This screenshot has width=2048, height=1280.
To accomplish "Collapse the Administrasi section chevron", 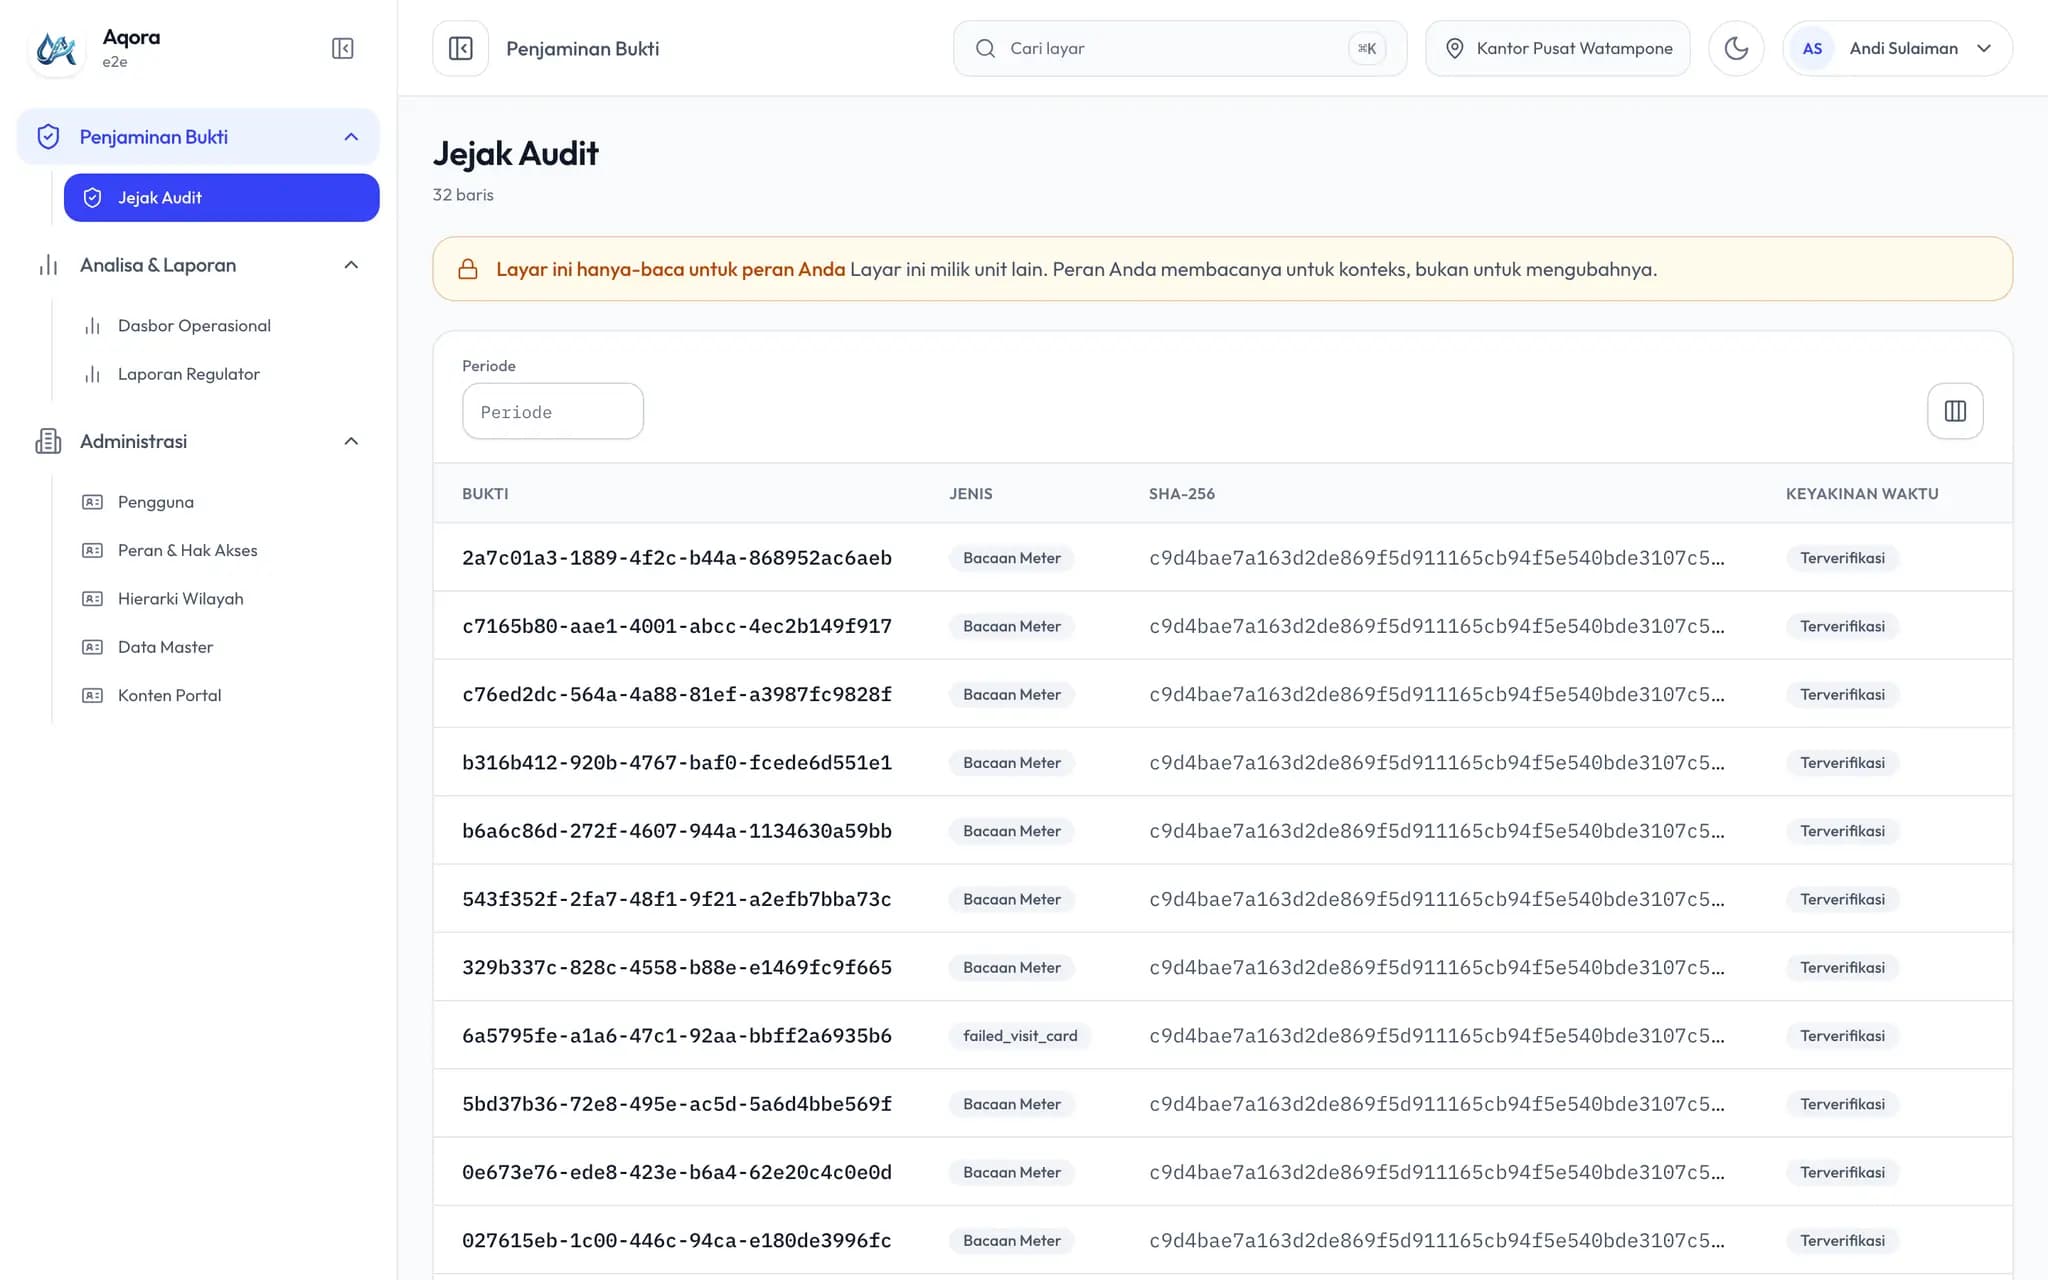I will 351,441.
